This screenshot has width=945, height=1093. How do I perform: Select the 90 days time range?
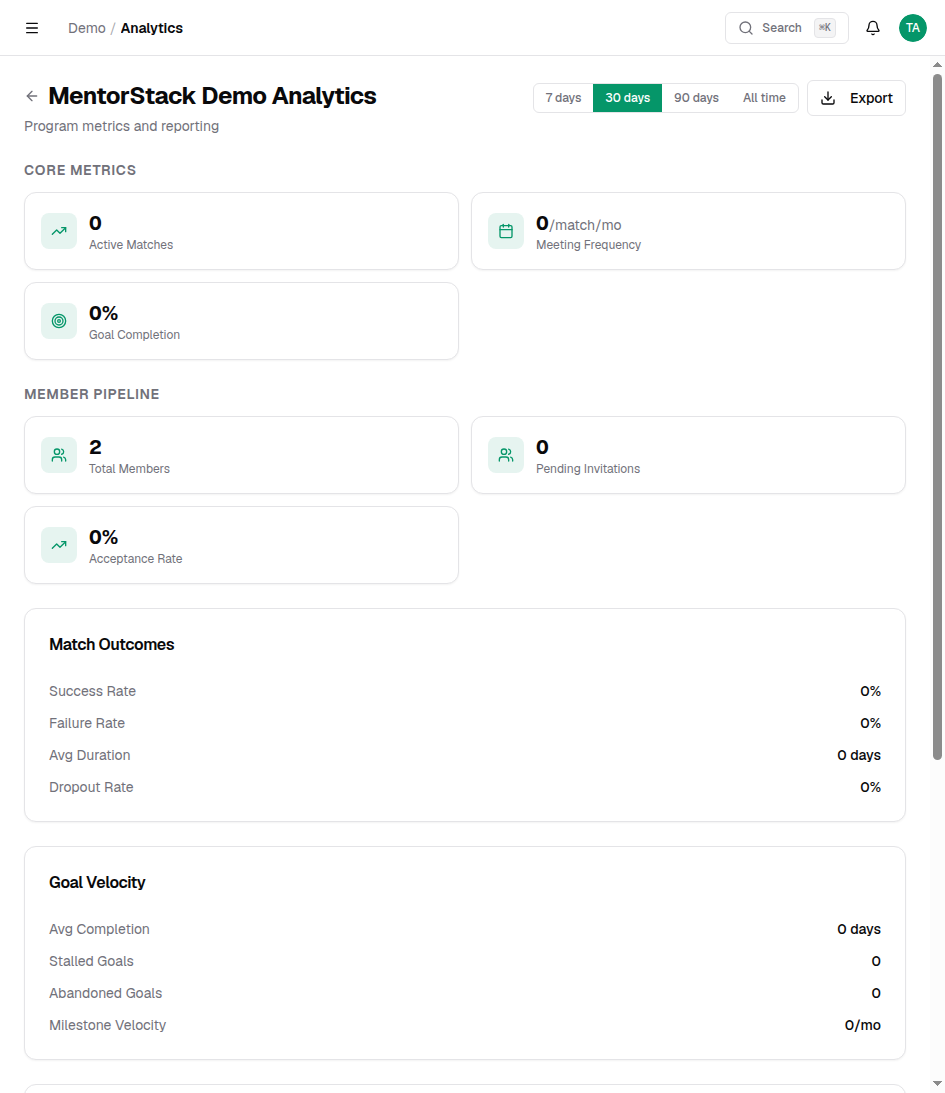click(696, 98)
